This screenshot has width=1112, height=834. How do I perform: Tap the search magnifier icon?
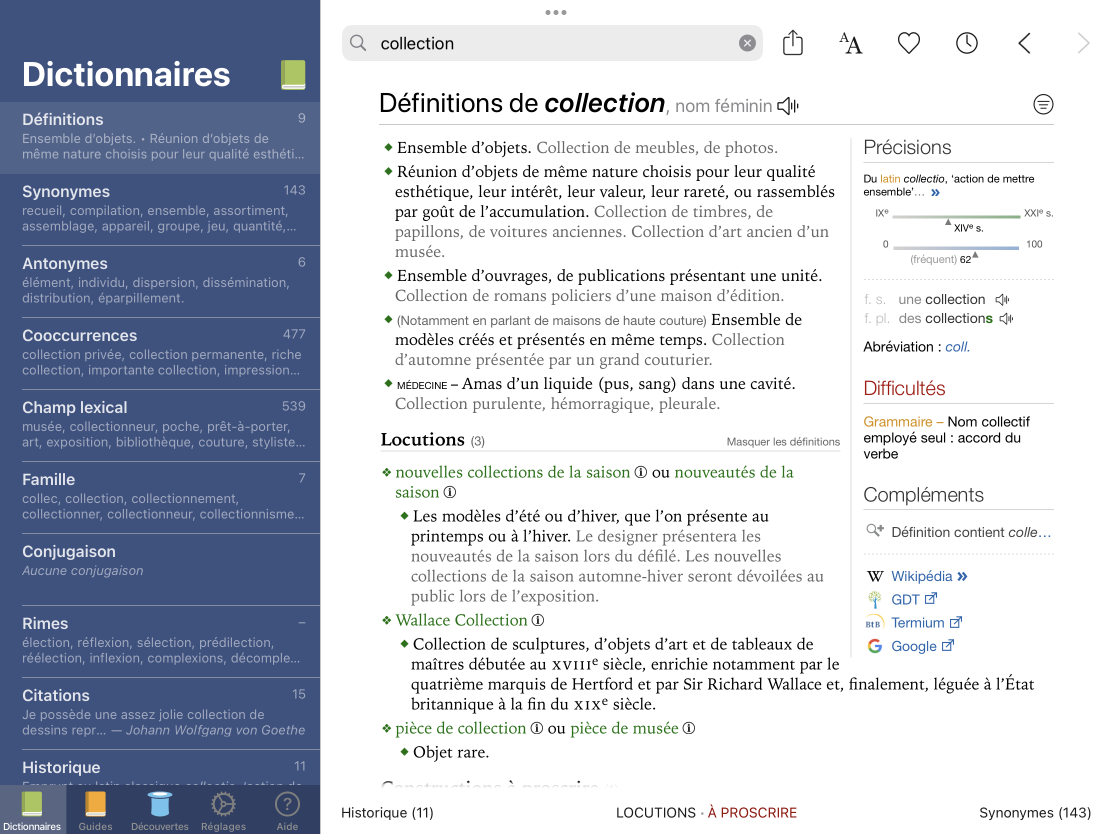(358, 43)
